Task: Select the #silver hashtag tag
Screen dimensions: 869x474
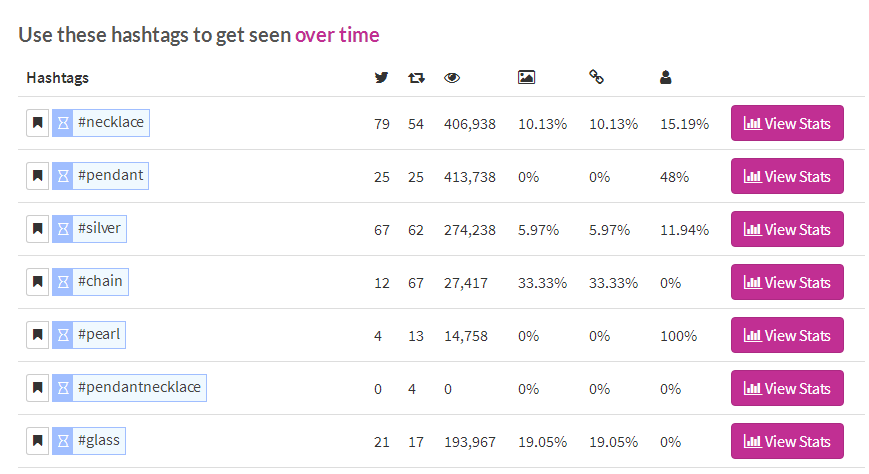Action: pyautogui.click(x=99, y=229)
